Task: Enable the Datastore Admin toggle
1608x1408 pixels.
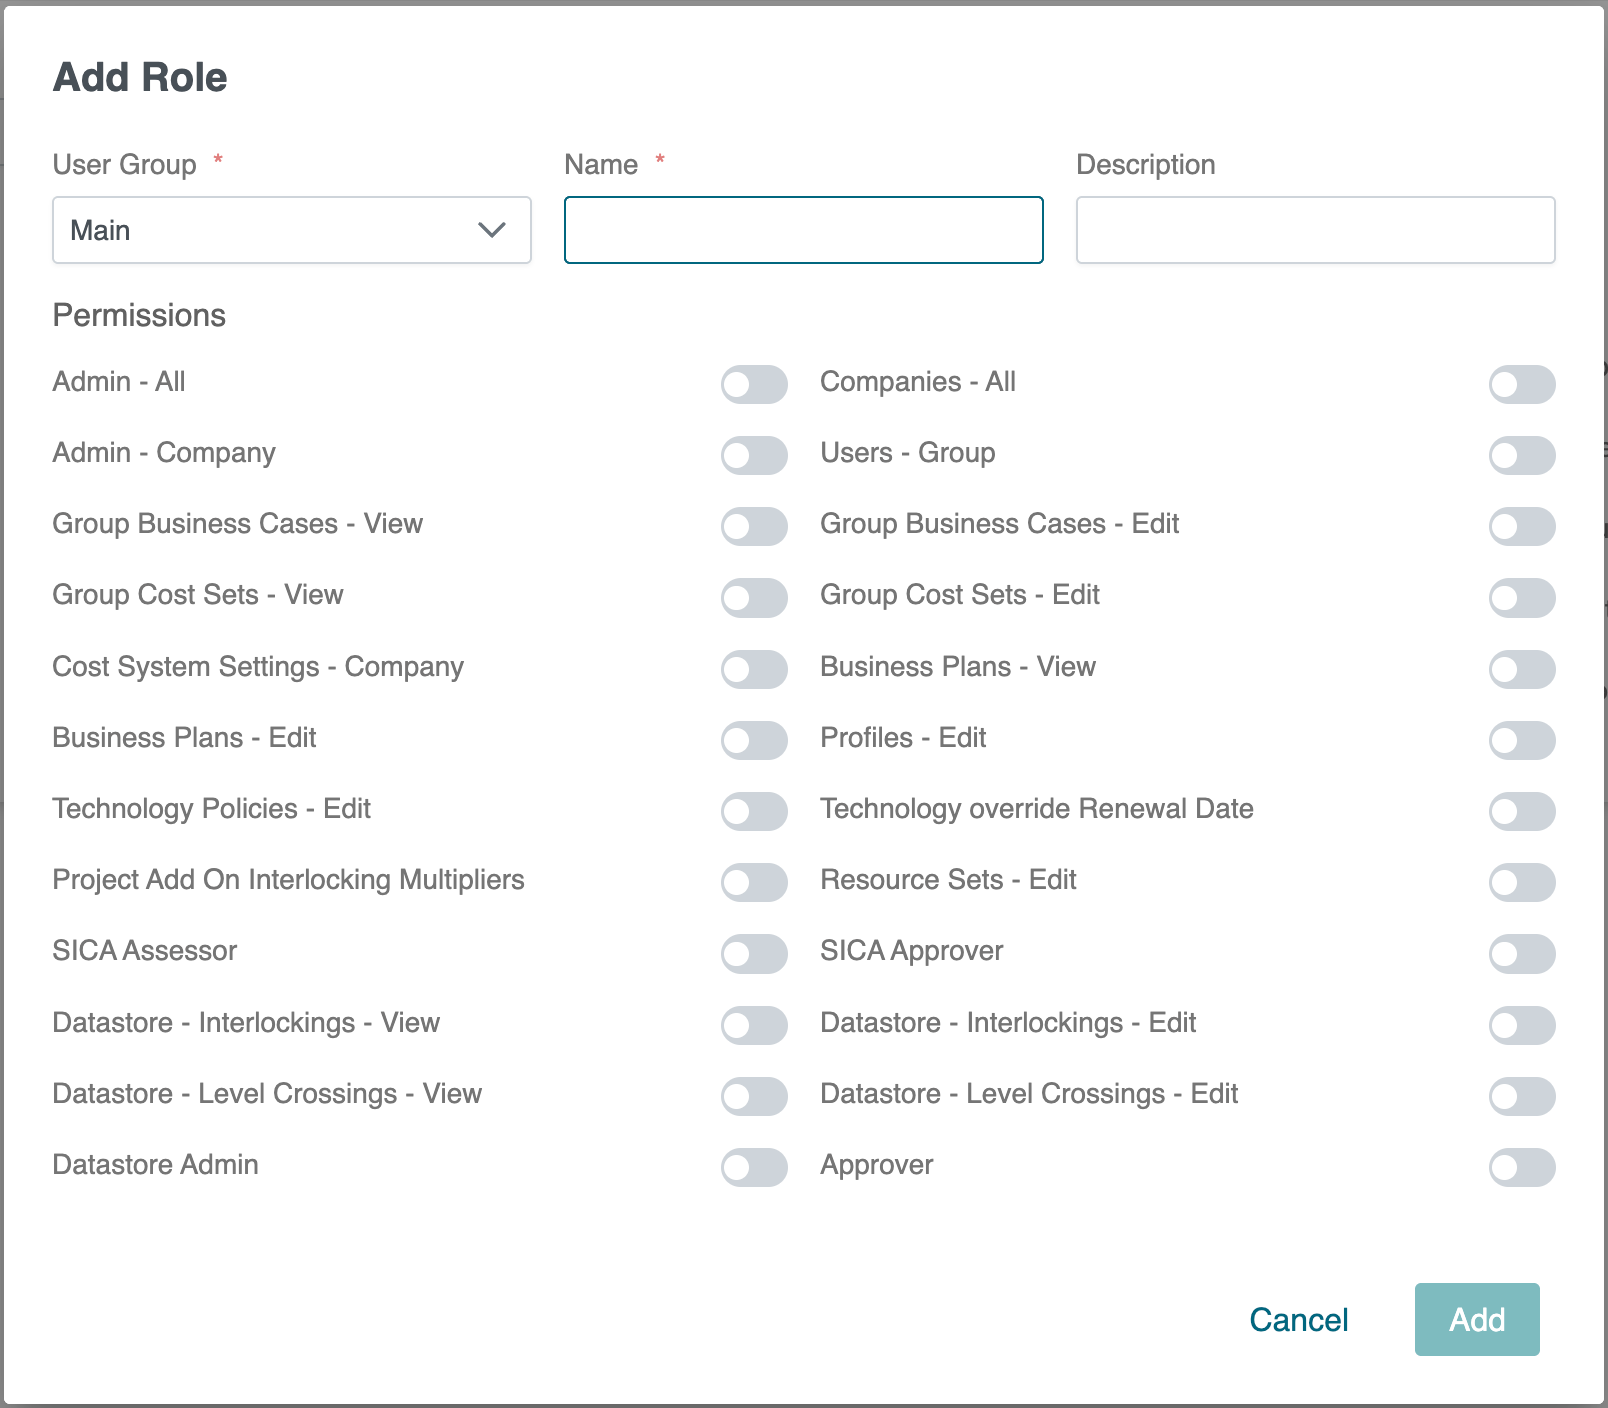Action: pyautogui.click(x=754, y=1167)
